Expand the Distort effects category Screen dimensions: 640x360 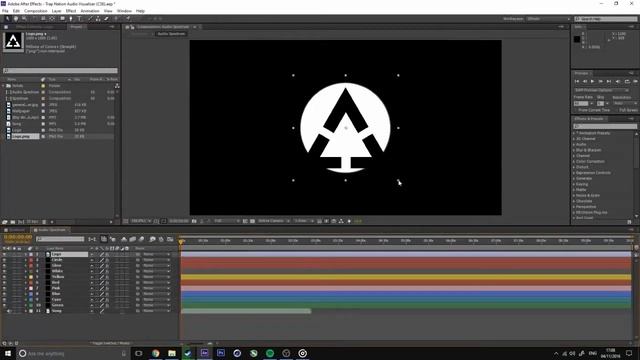(574, 167)
